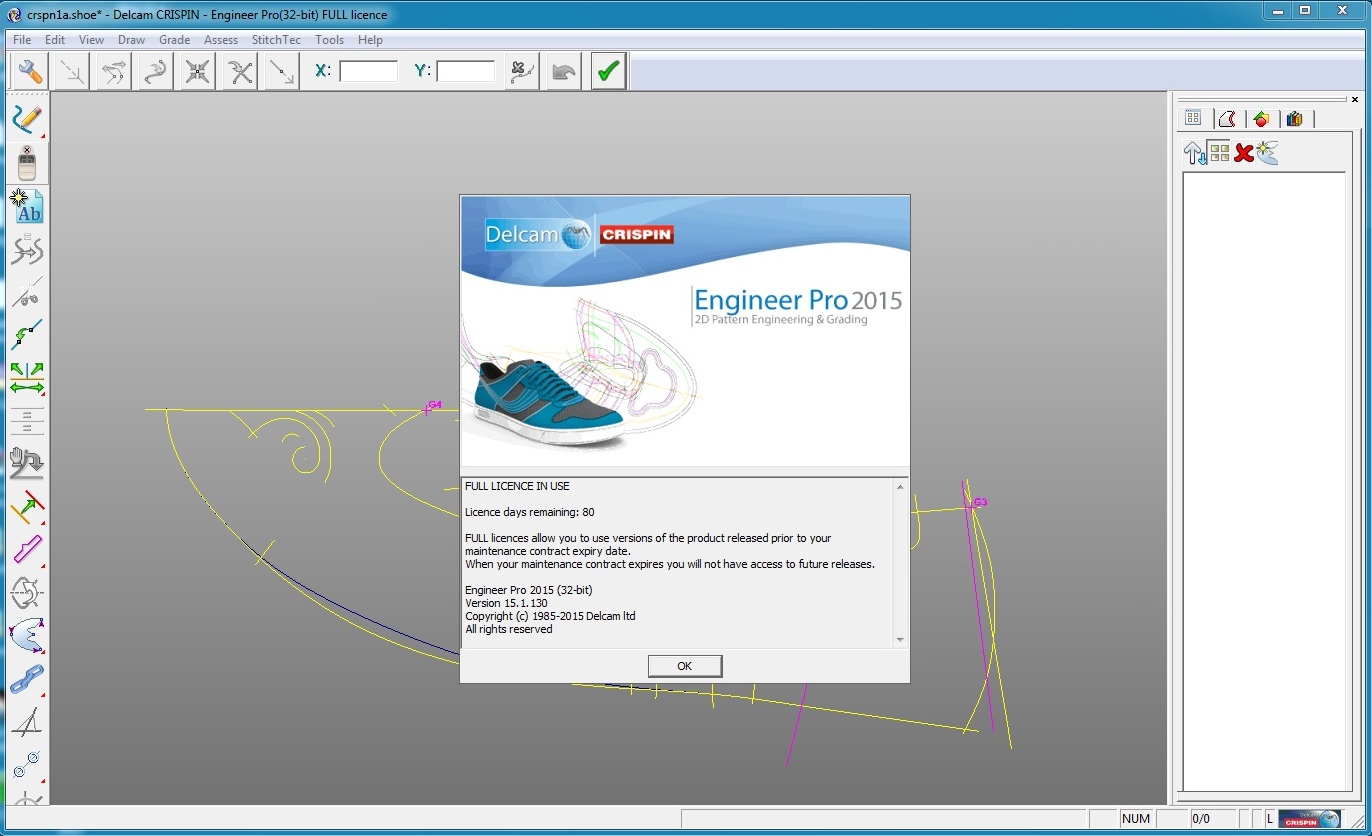Switch to the pattern piece shape tab
The height and width of the screenshot is (836, 1372).
tap(1227, 118)
